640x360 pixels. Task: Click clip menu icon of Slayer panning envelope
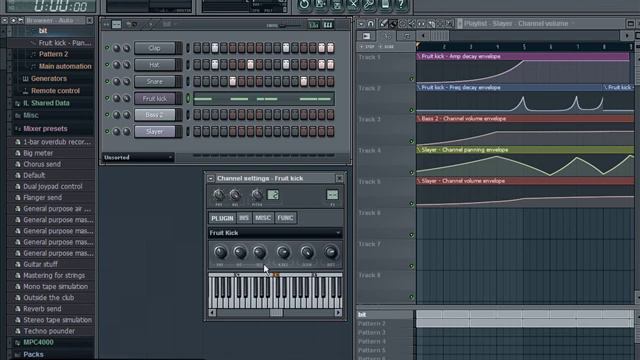(419, 150)
